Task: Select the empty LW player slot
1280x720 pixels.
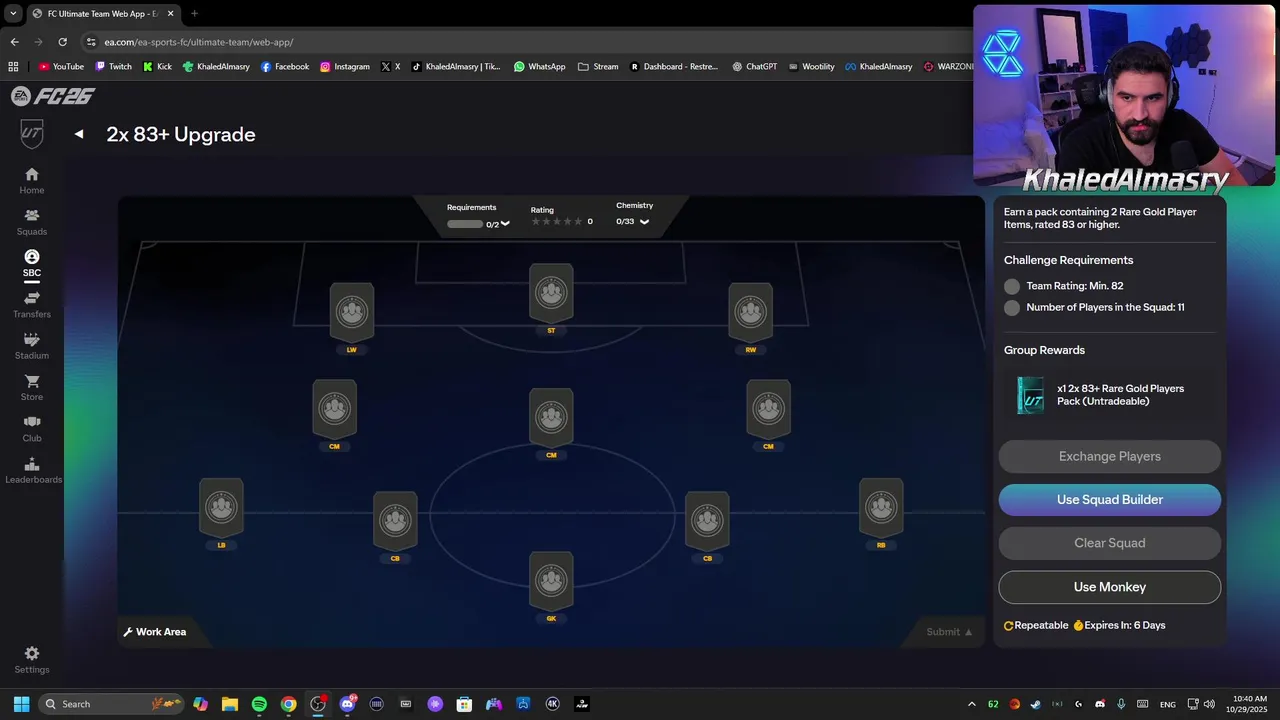Action: coord(352,312)
